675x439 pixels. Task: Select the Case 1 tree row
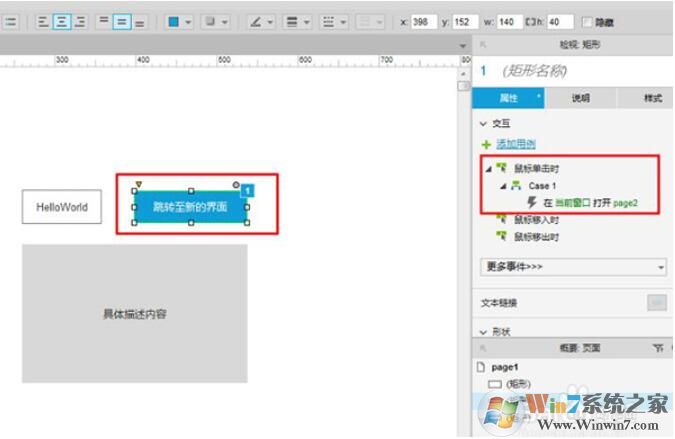point(542,186)
